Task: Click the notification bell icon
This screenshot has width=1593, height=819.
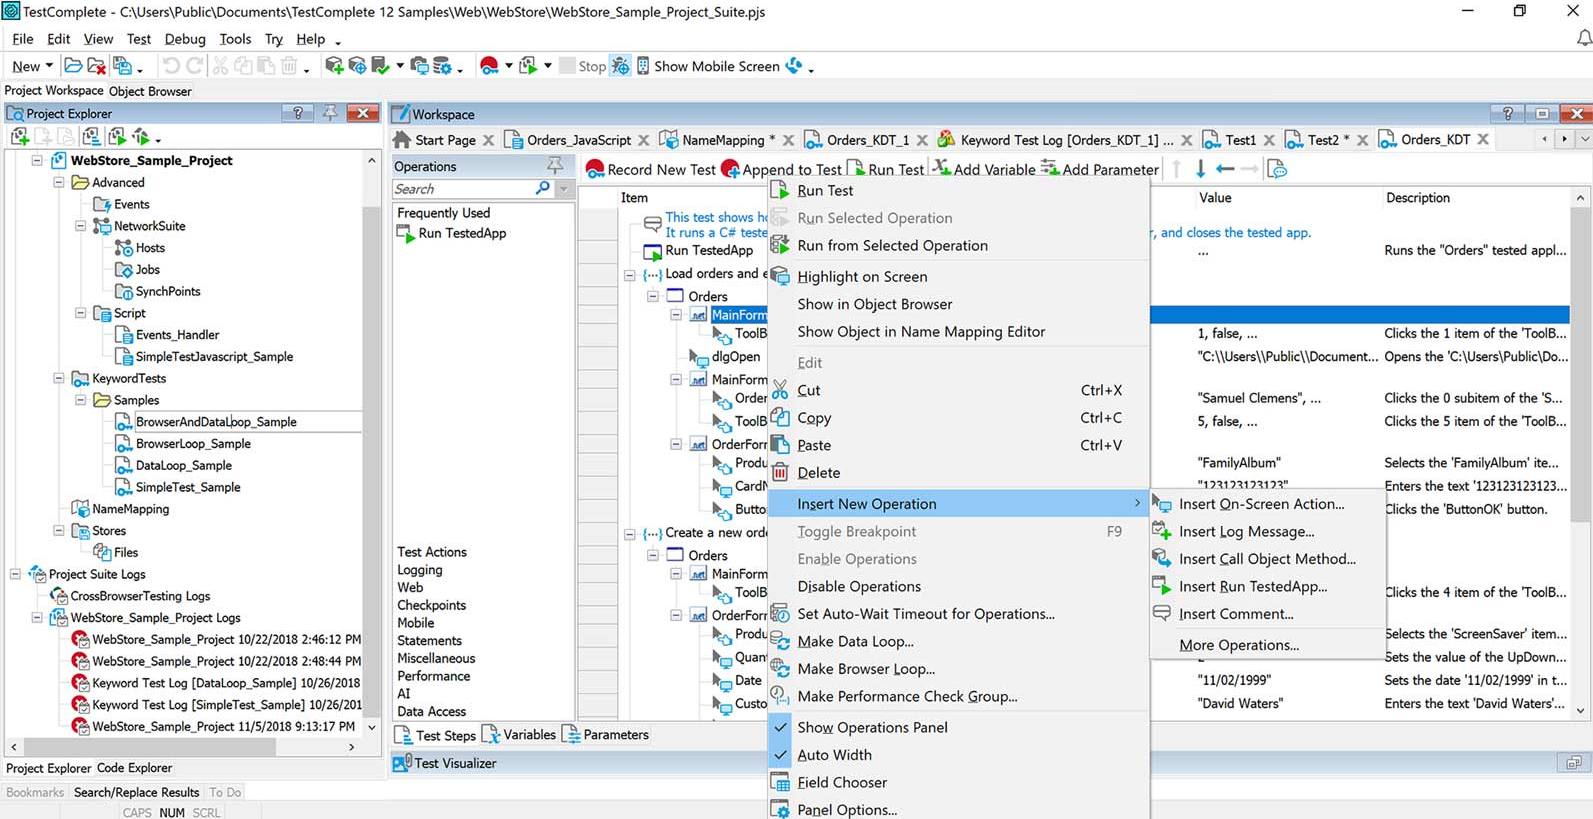Action: coord(1584,38)
